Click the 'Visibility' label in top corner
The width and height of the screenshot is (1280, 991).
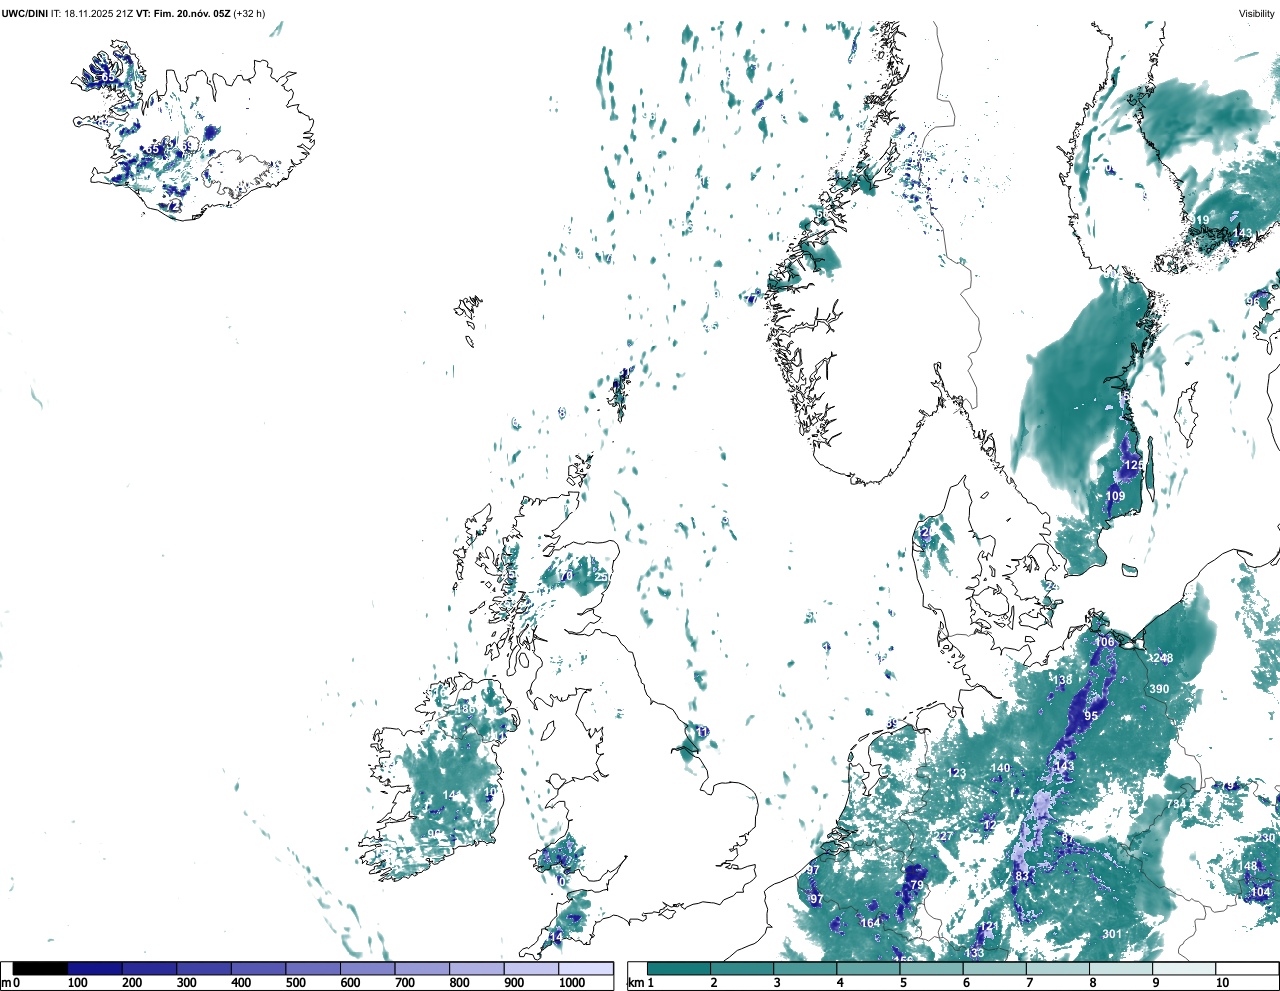pos(1256,14)
